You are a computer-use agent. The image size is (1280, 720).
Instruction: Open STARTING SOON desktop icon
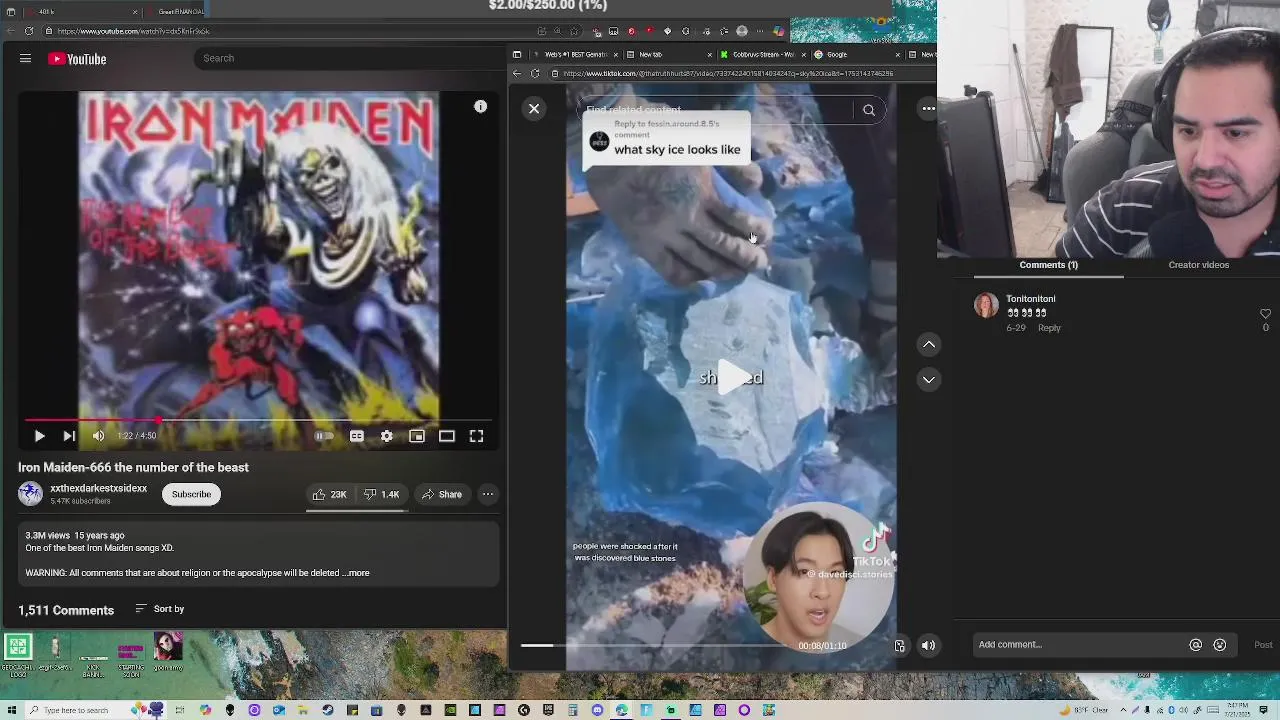click(131, 656)
